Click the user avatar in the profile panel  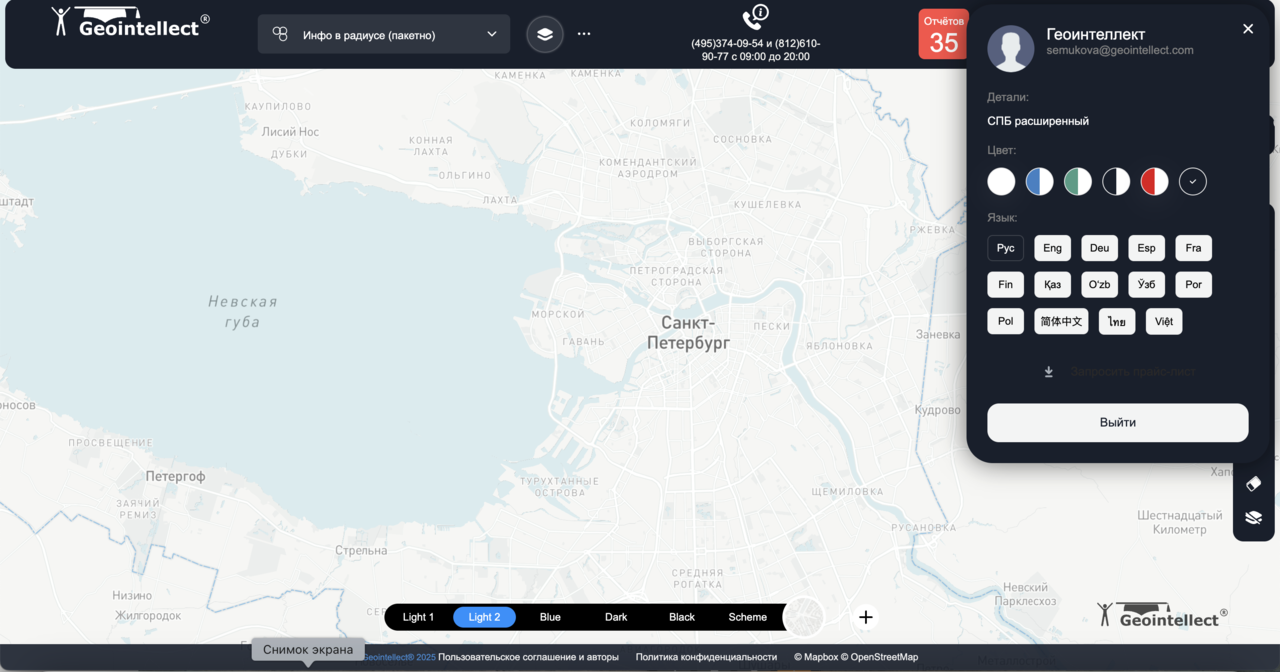(1010, 48)
